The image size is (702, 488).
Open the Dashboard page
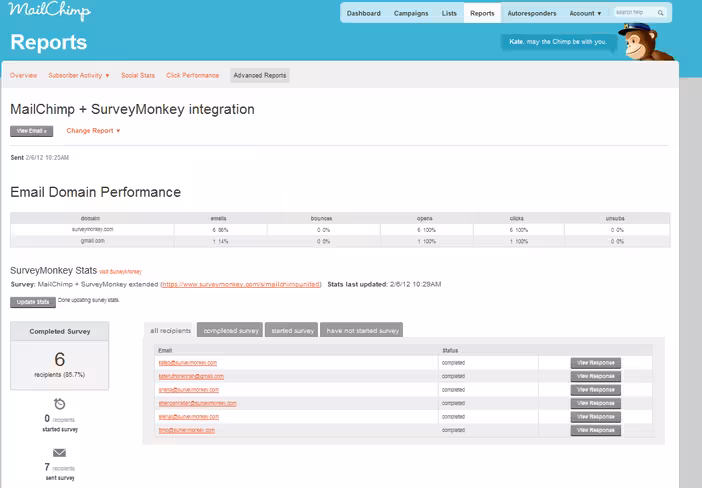pos(364,13)
